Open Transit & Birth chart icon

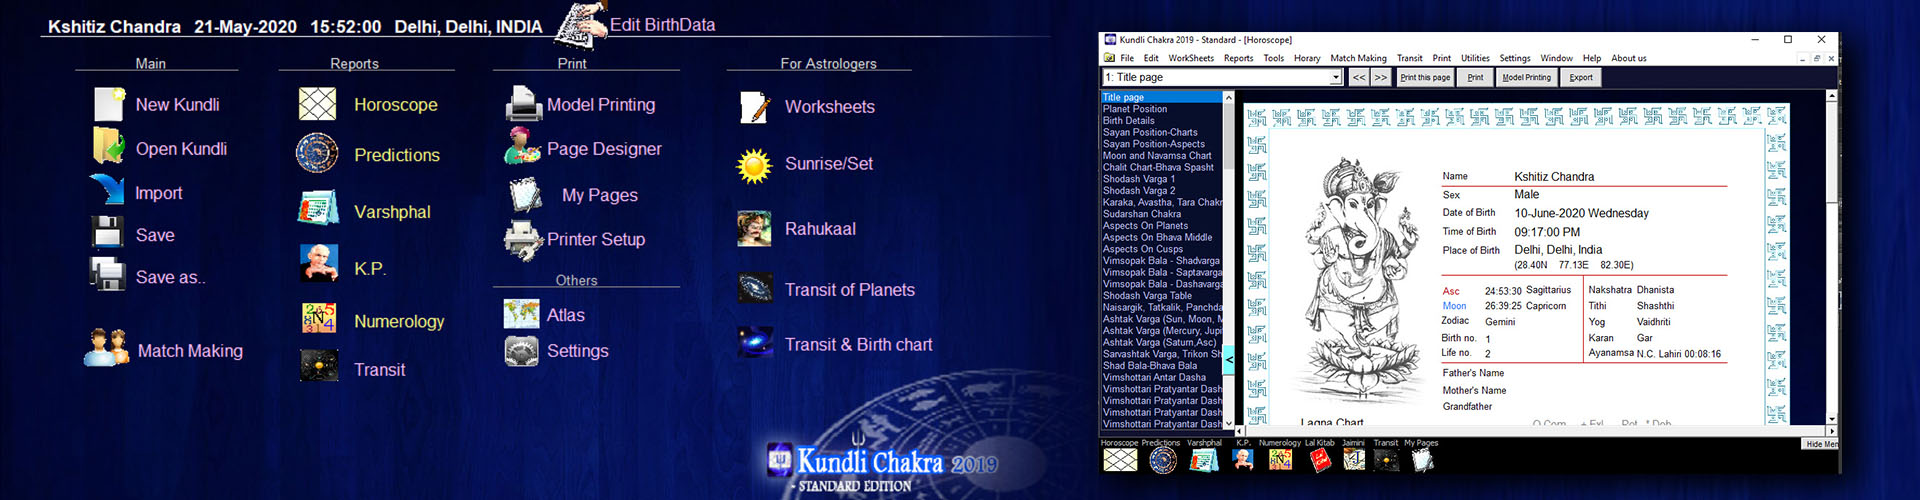tap(755, 342)
